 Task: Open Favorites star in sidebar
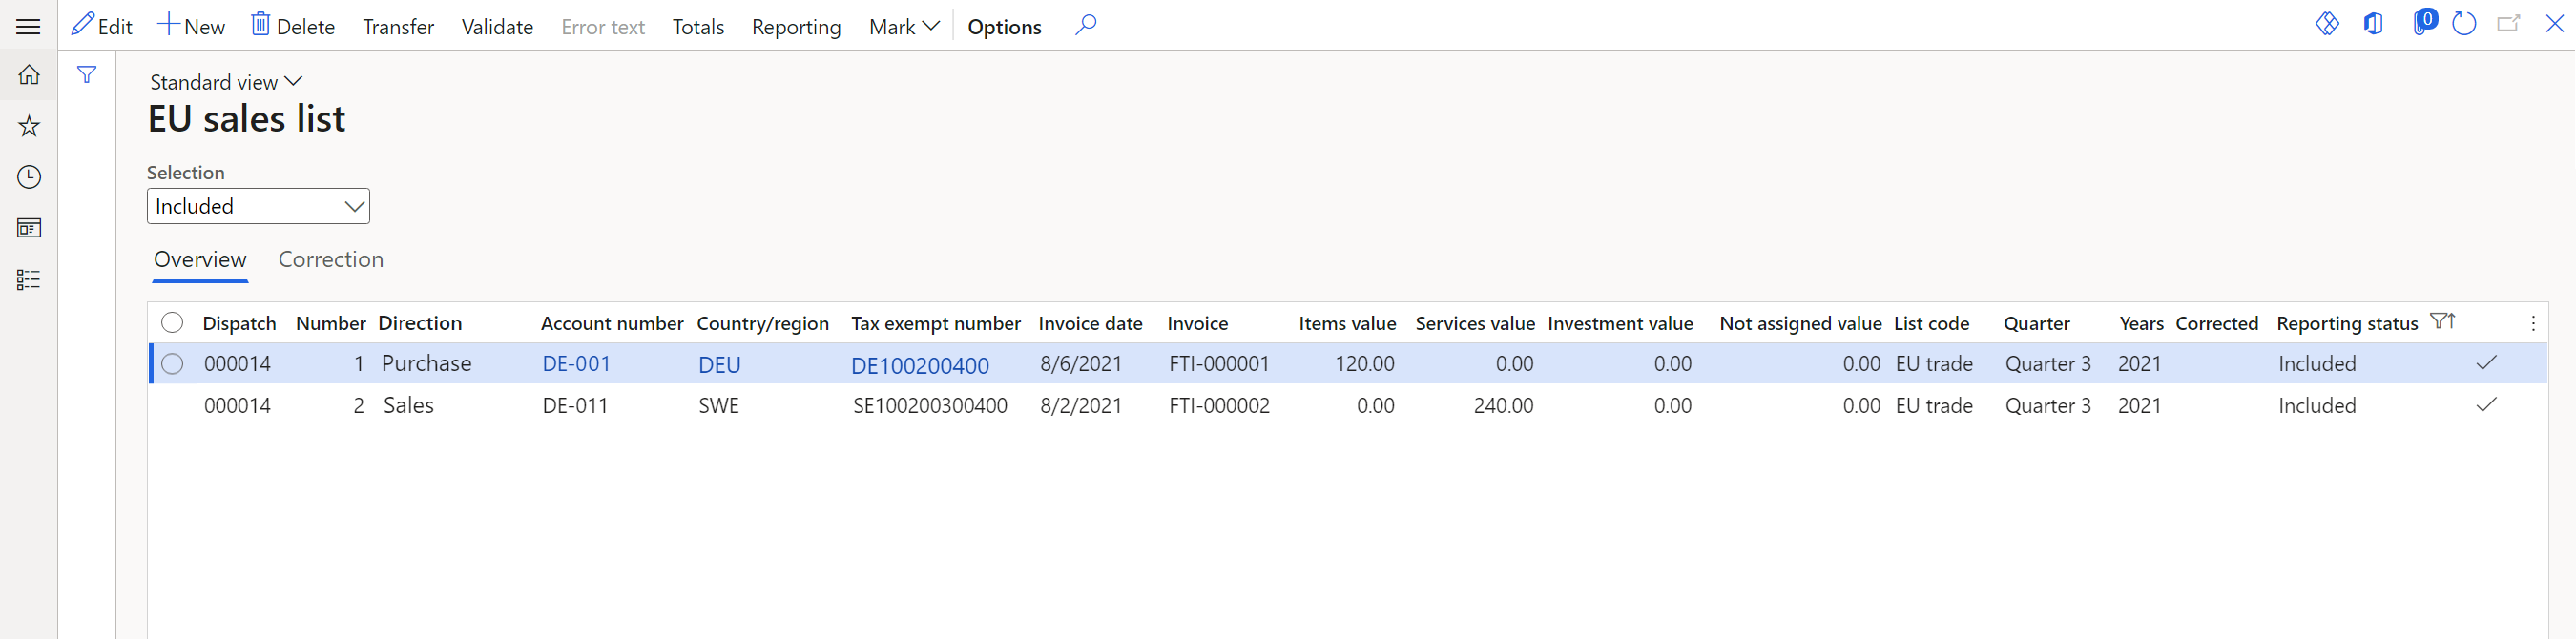(x=29, y=126)
